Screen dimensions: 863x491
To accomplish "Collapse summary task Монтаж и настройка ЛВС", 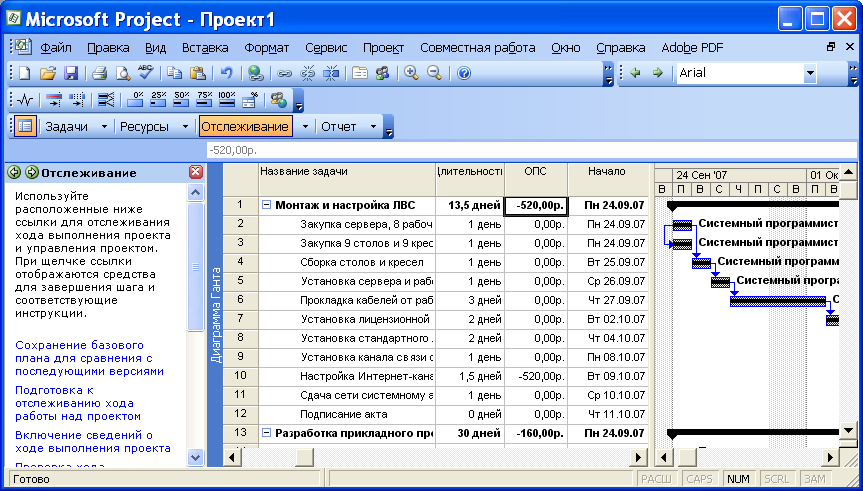I will click(266, 205).
